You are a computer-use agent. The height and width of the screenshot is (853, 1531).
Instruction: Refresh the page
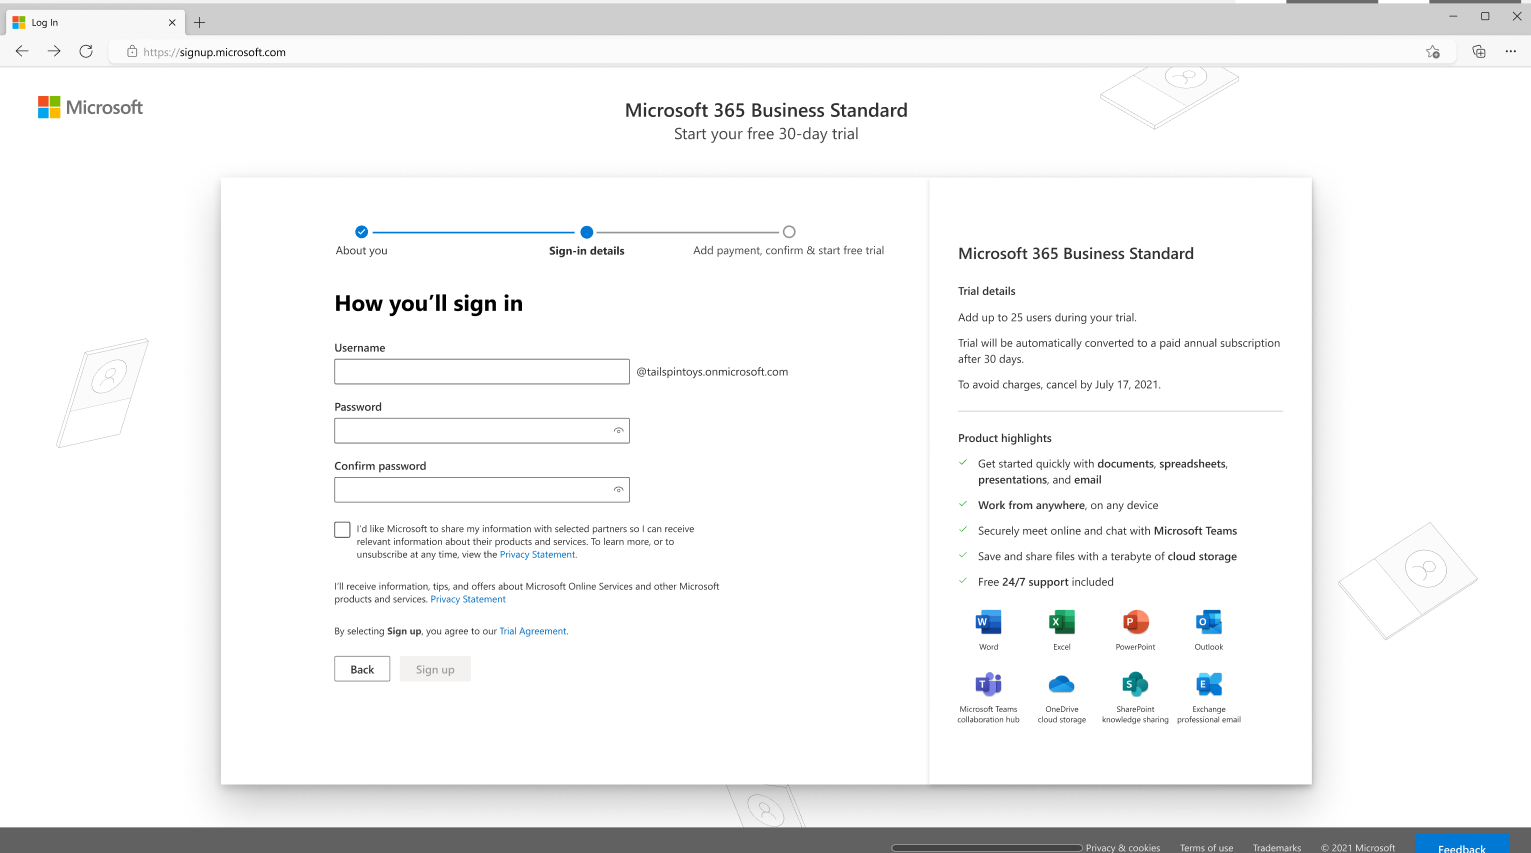point(86,51)
